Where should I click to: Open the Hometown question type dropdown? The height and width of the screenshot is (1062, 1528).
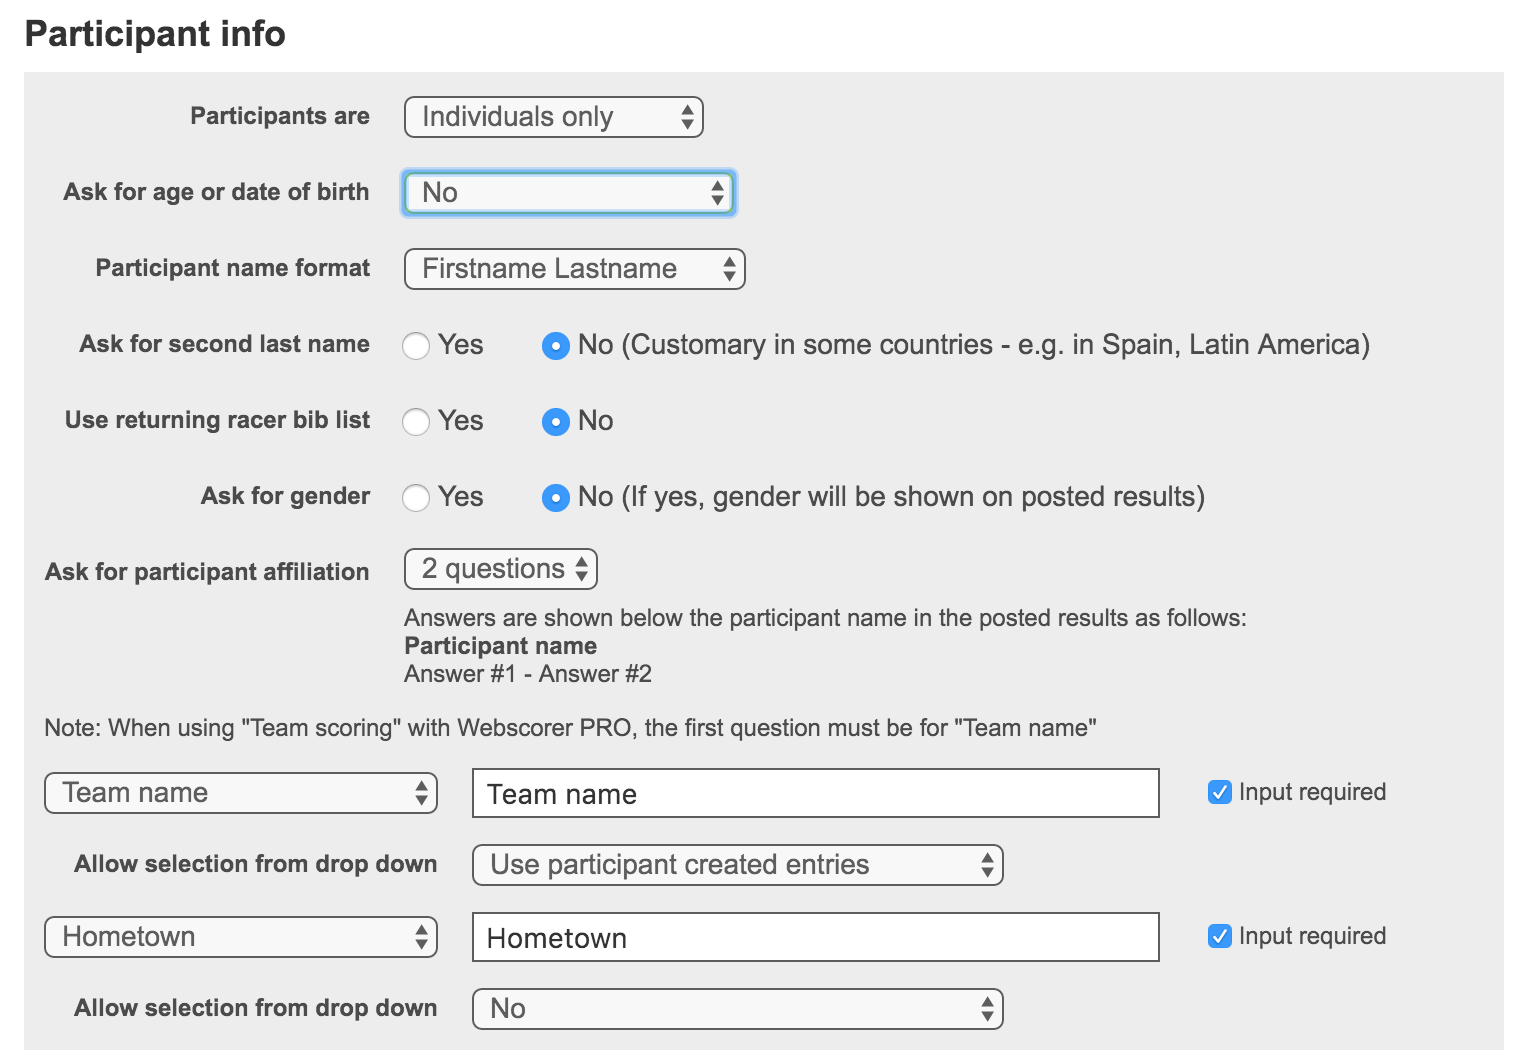click(241, 937)
